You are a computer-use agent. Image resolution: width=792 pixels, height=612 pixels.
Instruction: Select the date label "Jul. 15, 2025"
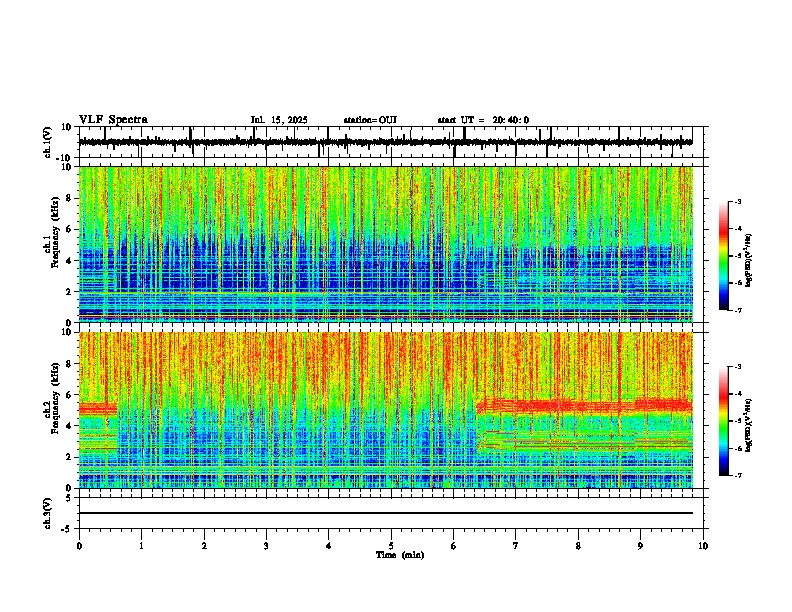click(279, 120)
